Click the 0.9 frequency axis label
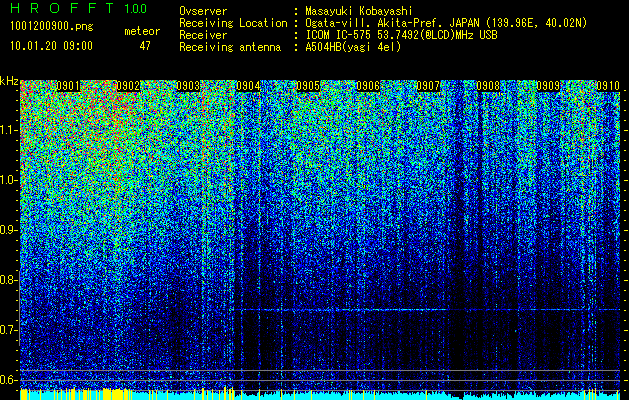 pyautogui.click(x=8, y=230)
